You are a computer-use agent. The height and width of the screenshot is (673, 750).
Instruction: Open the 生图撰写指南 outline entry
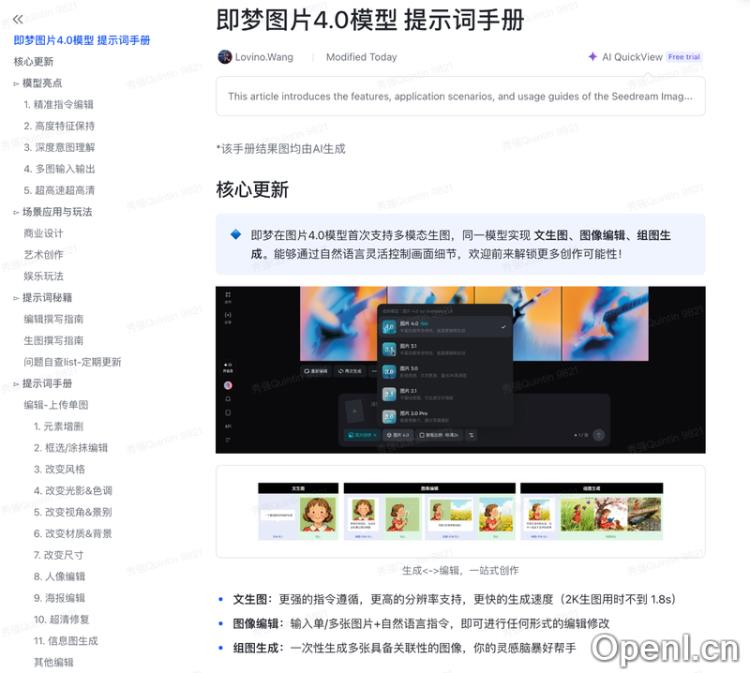pyautogui.click(x=54, y=341)
